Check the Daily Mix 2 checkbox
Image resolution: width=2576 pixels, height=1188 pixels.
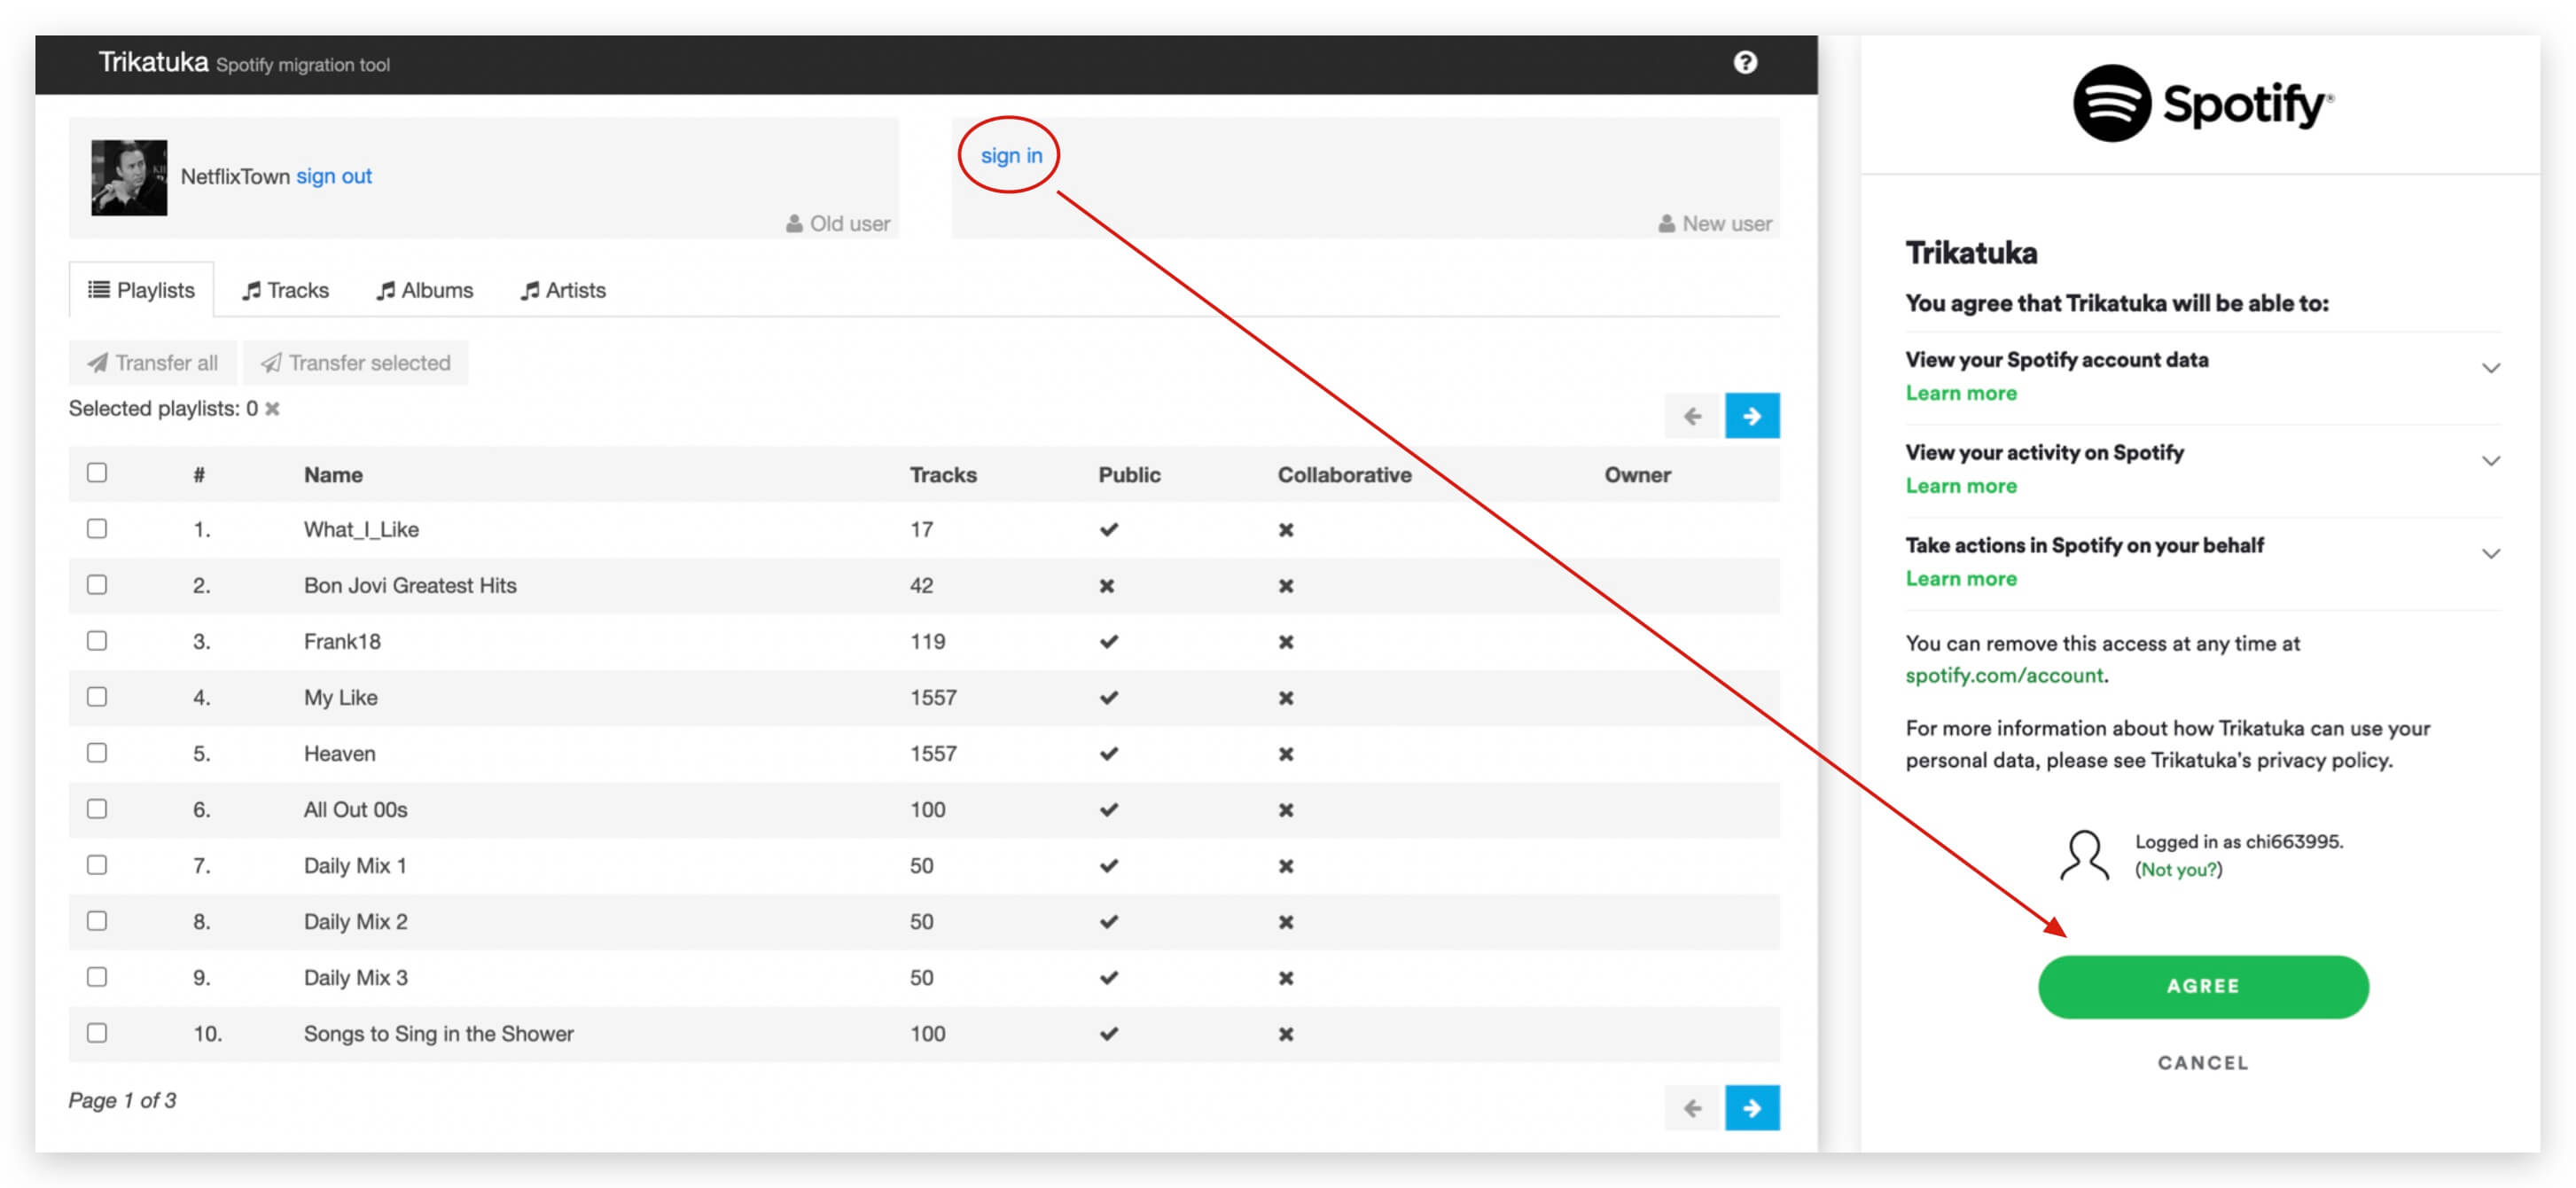pyautogui.click(x=96, y=920)
